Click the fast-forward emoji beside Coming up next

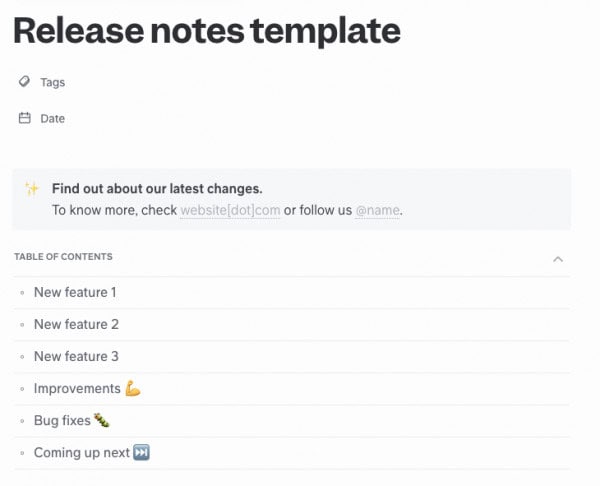(141, 452)
